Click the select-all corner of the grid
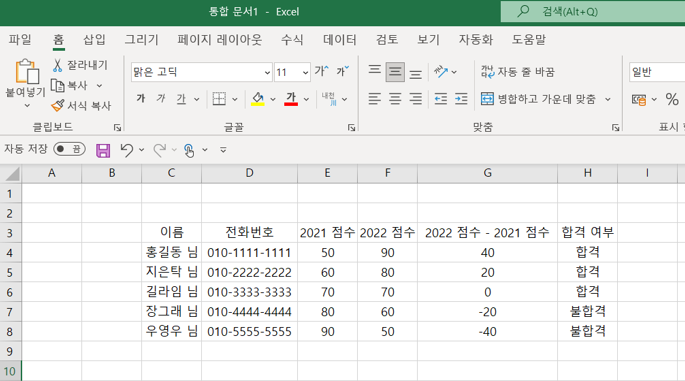 click(11, 173)
